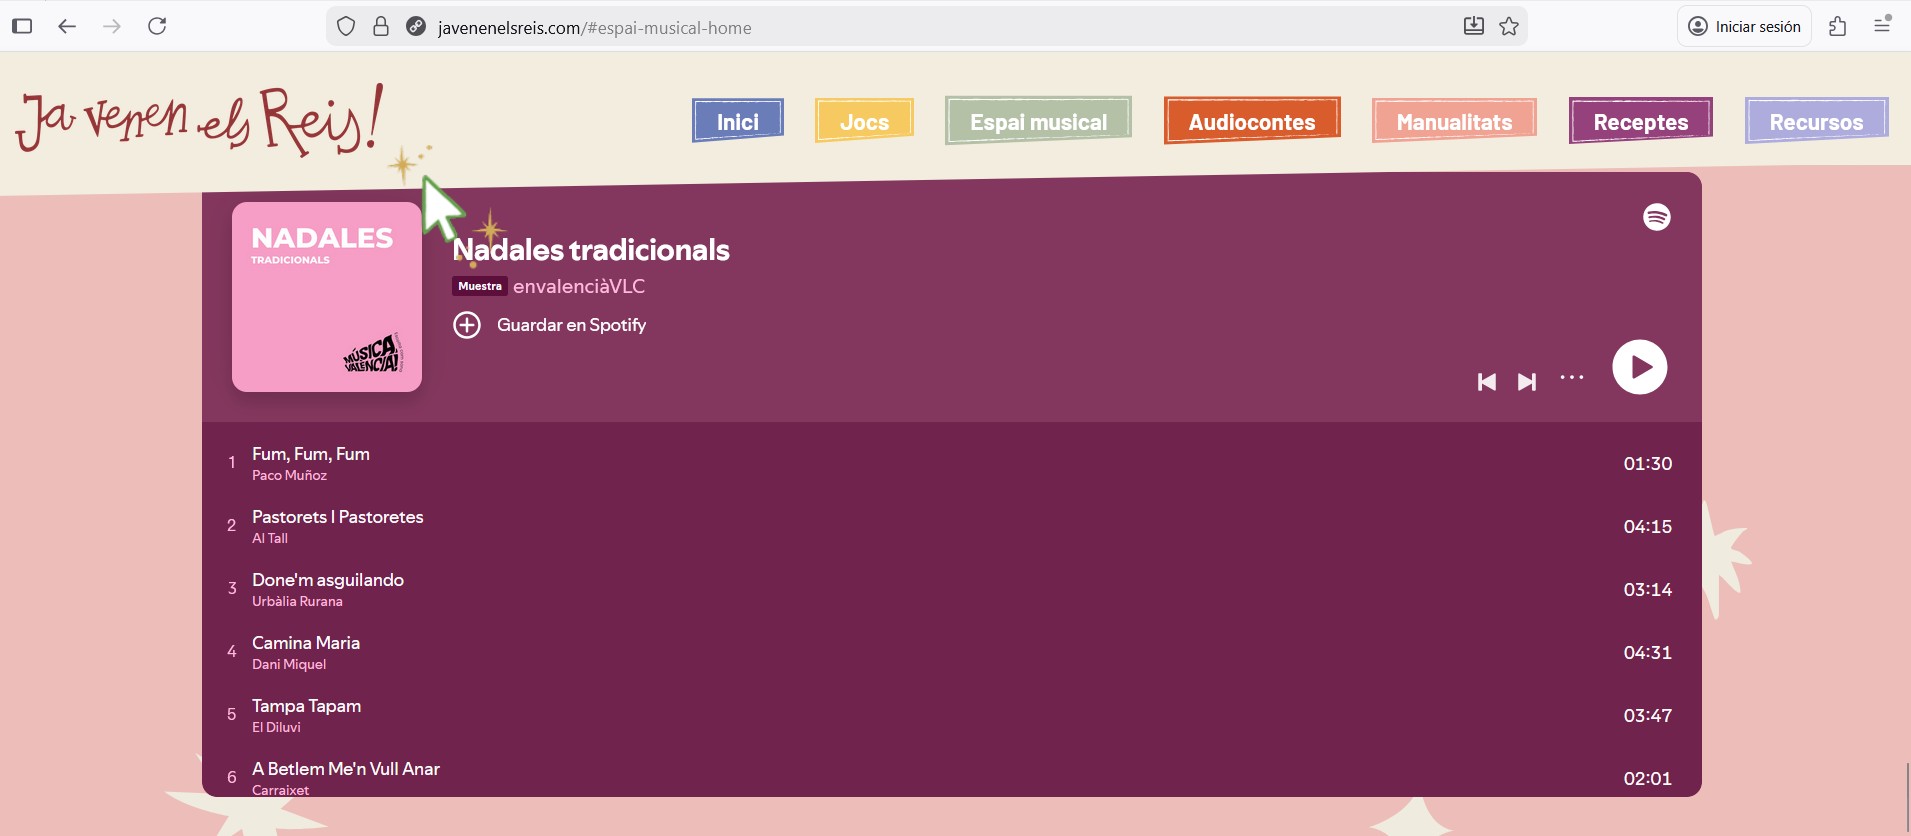1911x836 pixels.
Task: Click the Iniciar sesión button
Action: (x=1744, y=27)
